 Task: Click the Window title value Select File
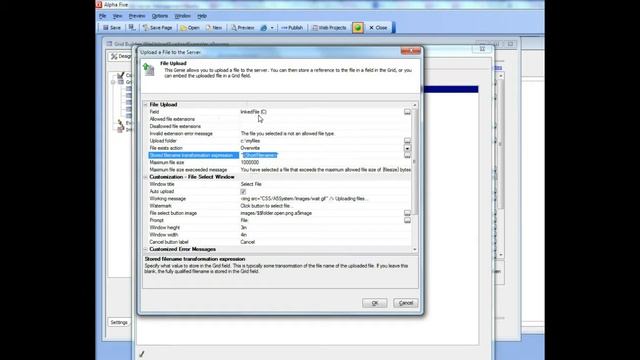pos(251,184)
